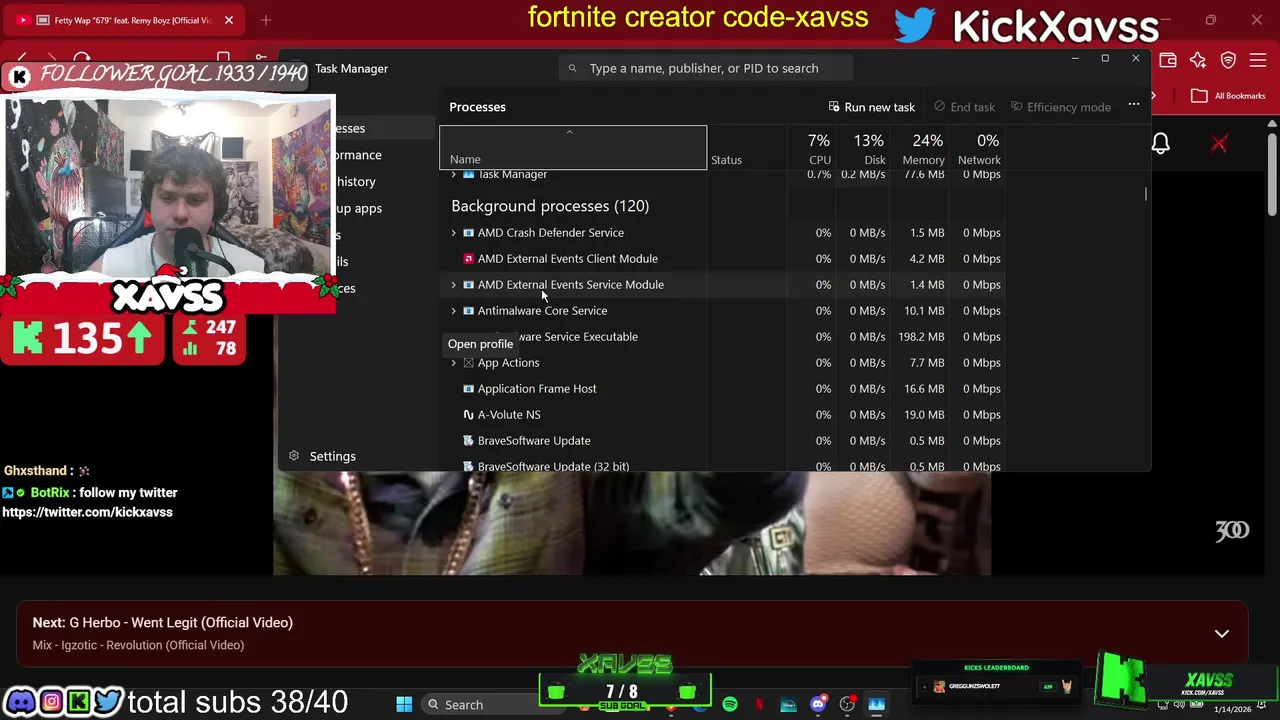This screenshot has width=1280, height=720.
Task: Expand the Task Manager process row
Action: point(453,175)
